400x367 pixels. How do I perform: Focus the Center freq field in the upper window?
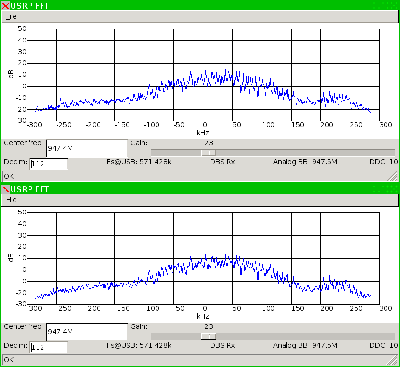pyautogui.click(x=87, y=148)
